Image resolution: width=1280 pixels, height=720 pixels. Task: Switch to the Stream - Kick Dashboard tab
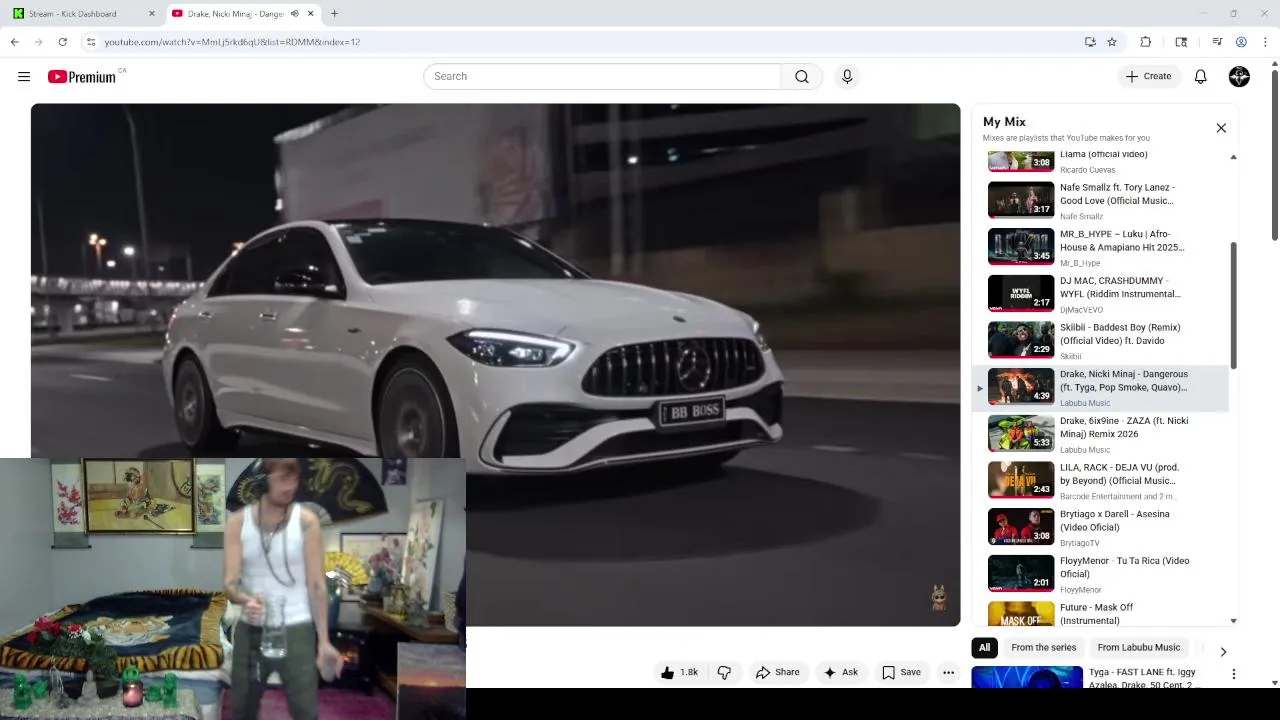(x=85, y=14)
